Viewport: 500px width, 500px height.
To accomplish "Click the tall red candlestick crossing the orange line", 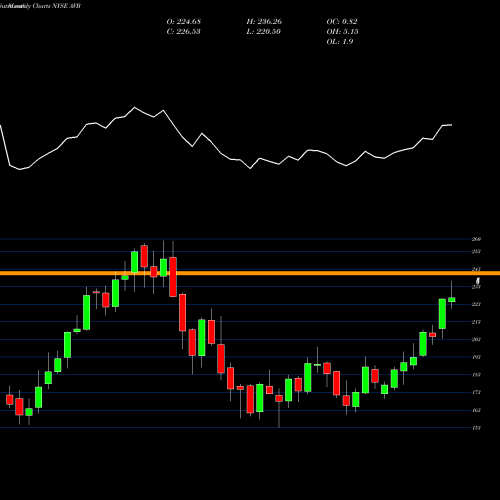I will pyautogui.click(x=173, y=277).
